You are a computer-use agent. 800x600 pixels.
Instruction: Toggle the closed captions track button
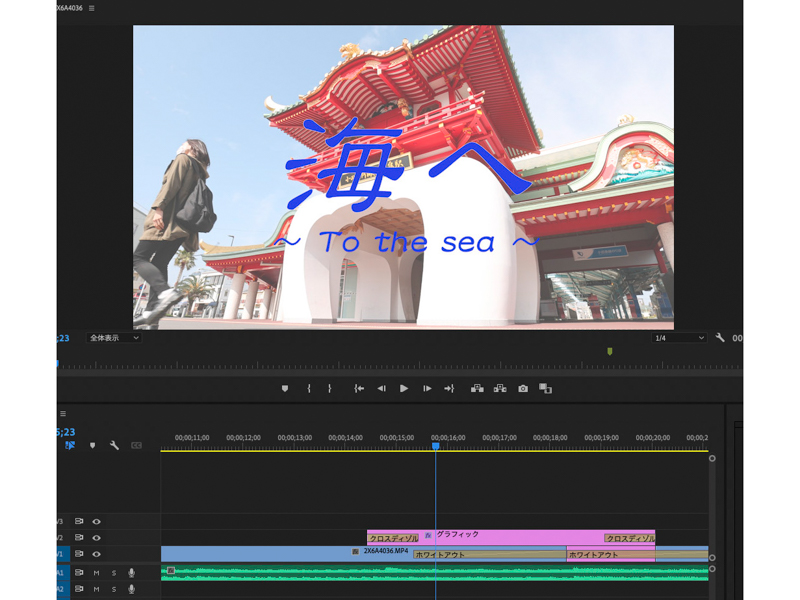[136, 445]
